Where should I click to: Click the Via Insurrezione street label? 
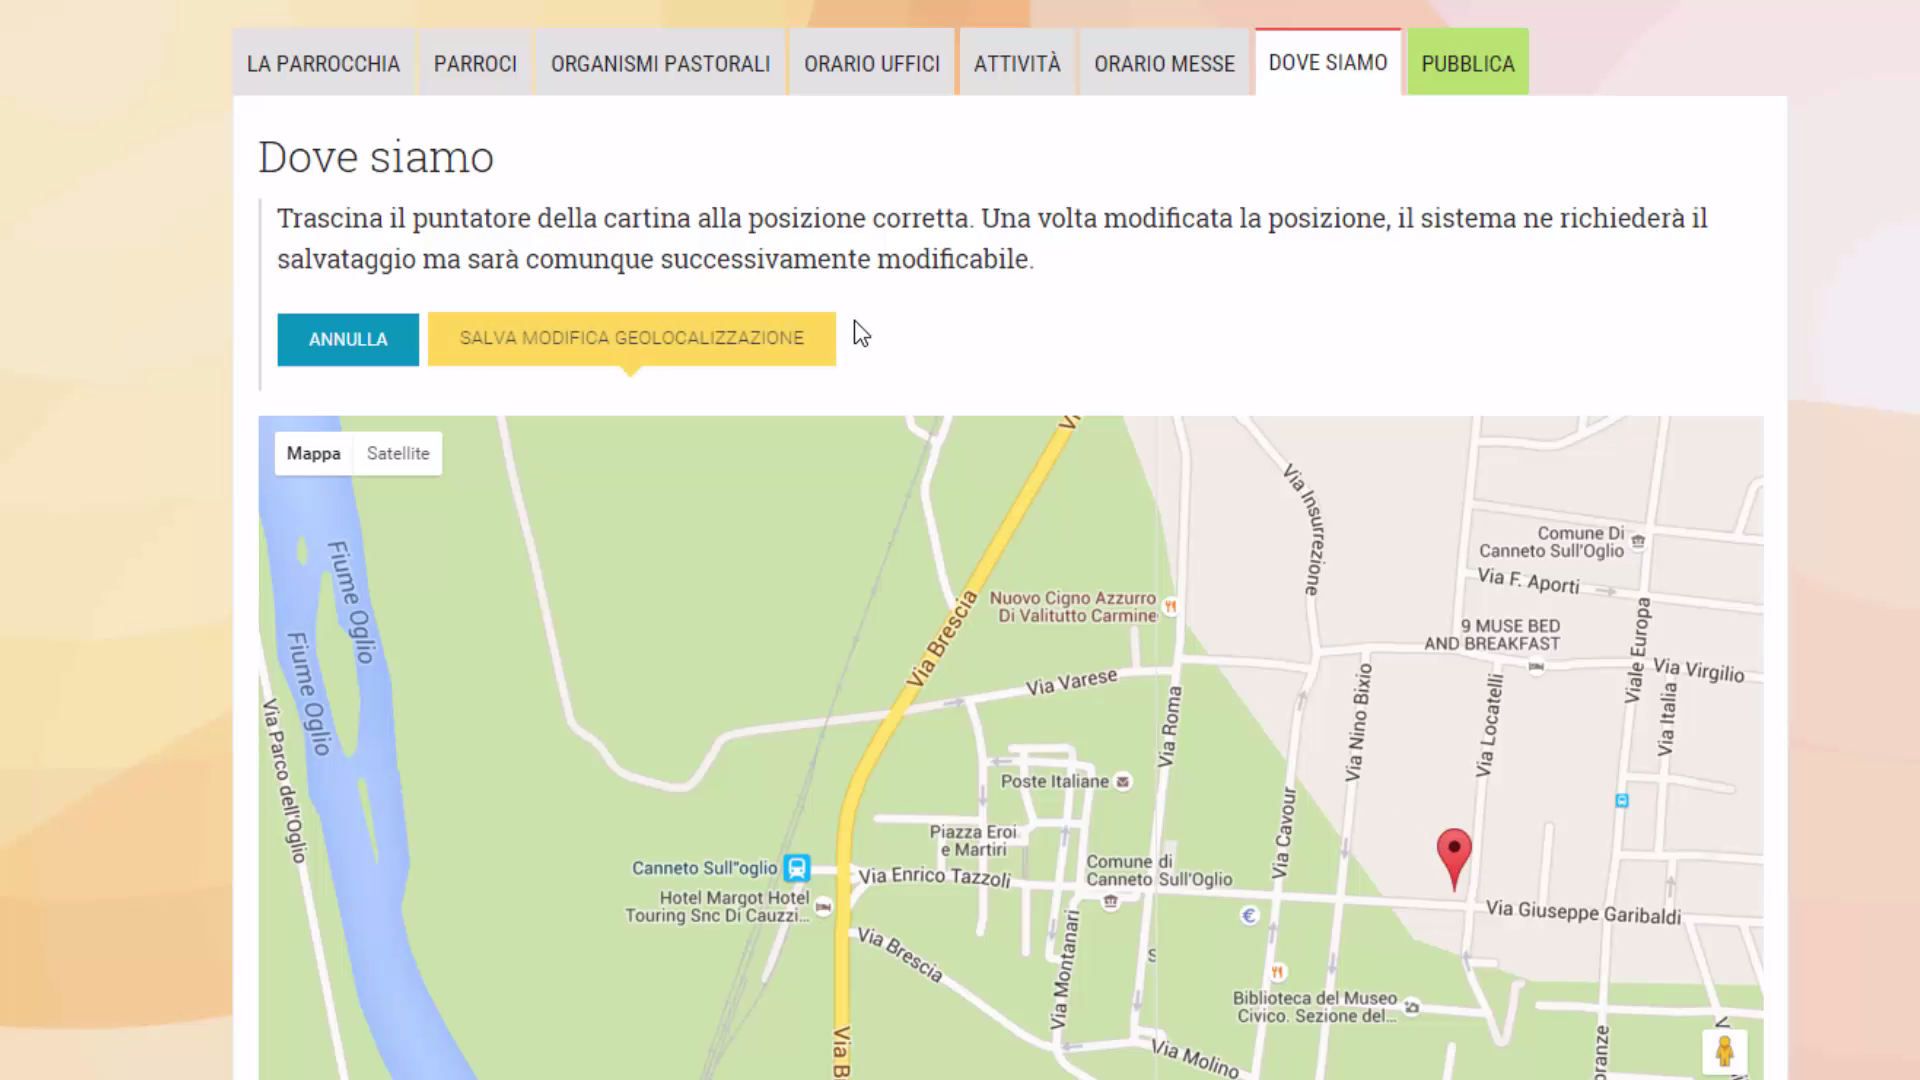(1306, 529)
